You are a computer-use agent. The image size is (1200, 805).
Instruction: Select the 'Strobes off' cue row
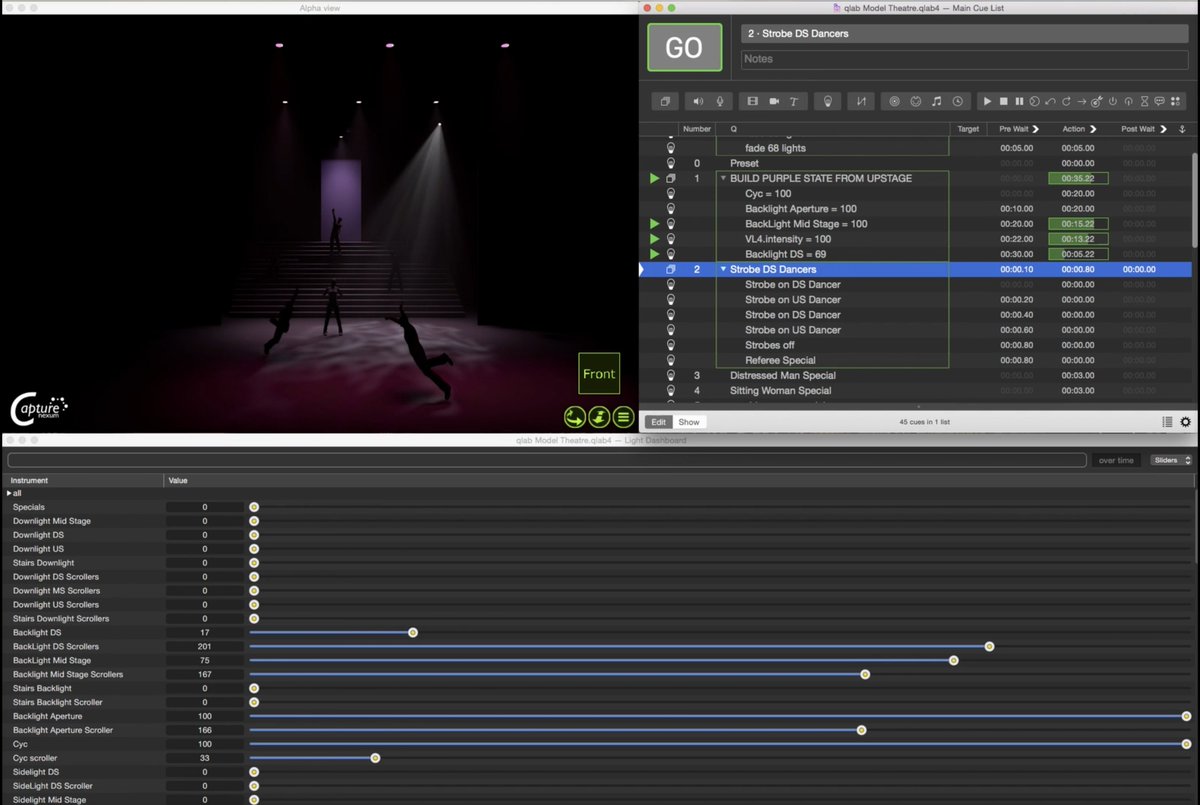(916, 345)
